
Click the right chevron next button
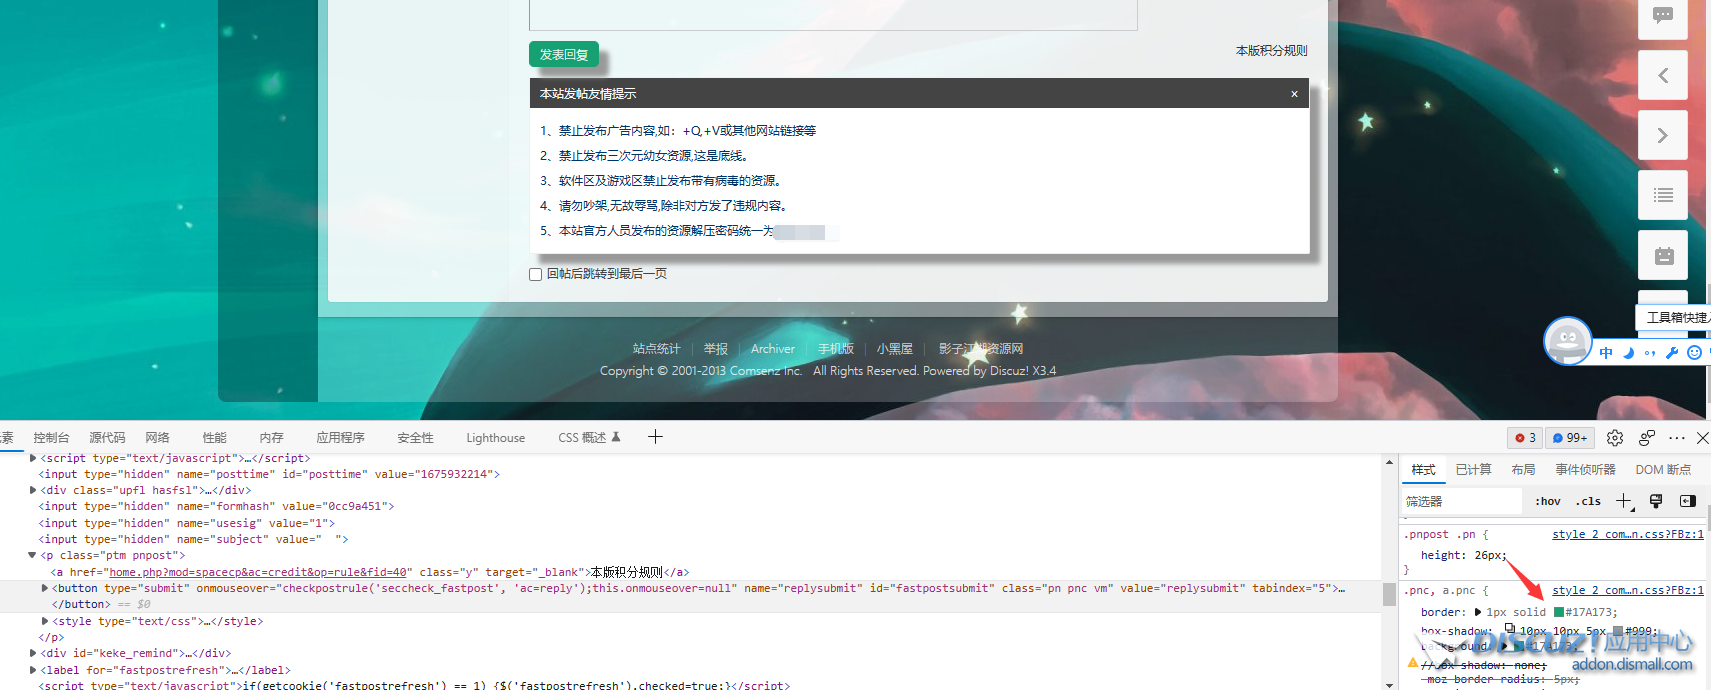(x=1662, y=135)
